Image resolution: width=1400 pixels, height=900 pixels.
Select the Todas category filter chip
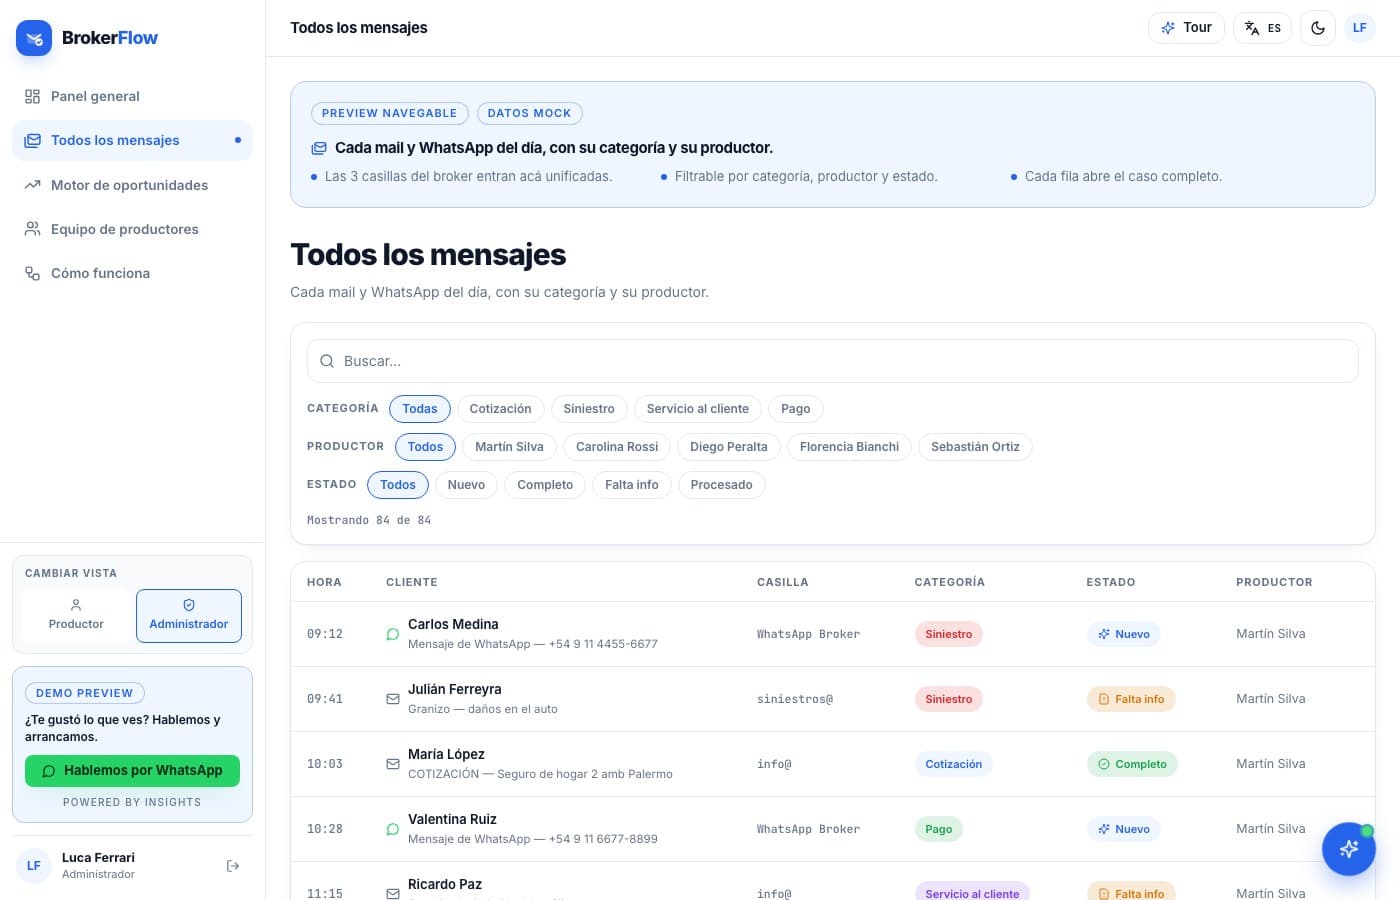[x=420, y=409]
